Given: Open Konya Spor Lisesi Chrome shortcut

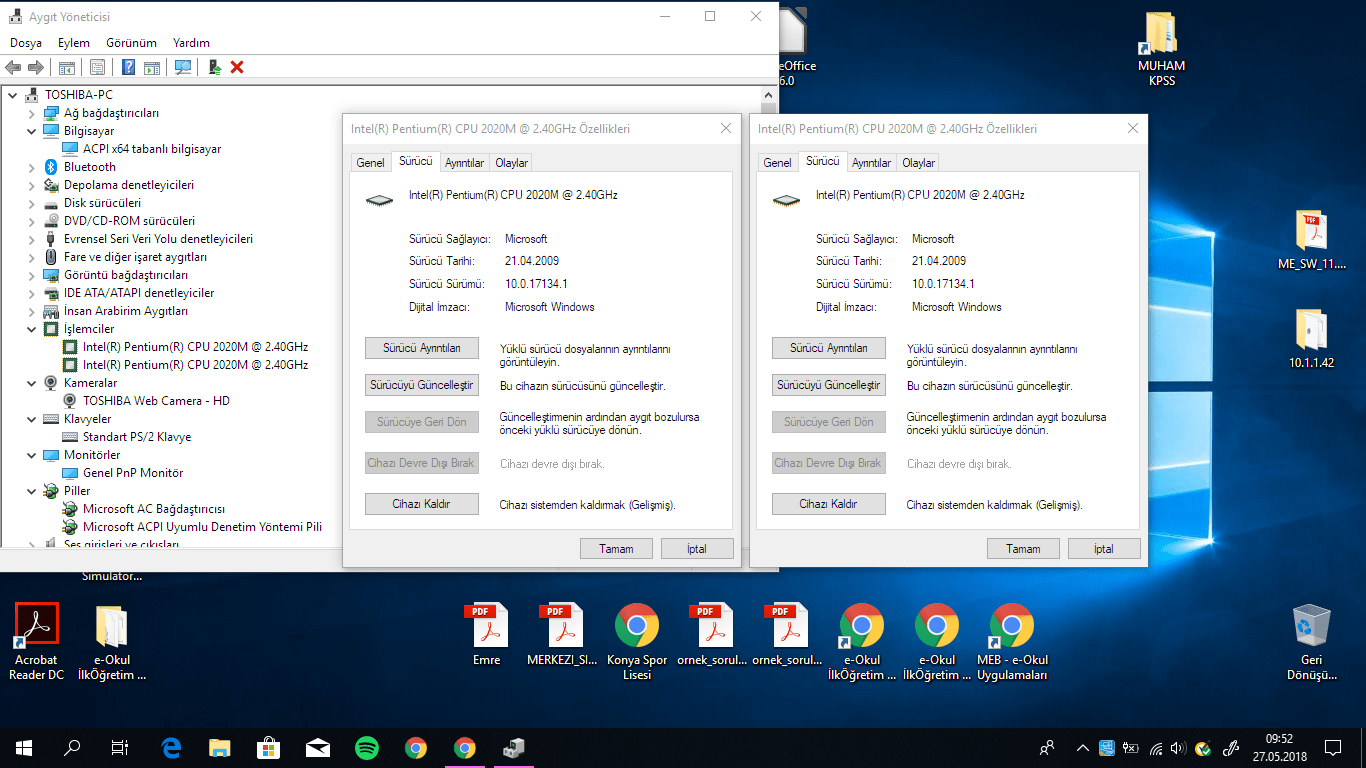Looking at the screenshot, I should click(637, 642).
